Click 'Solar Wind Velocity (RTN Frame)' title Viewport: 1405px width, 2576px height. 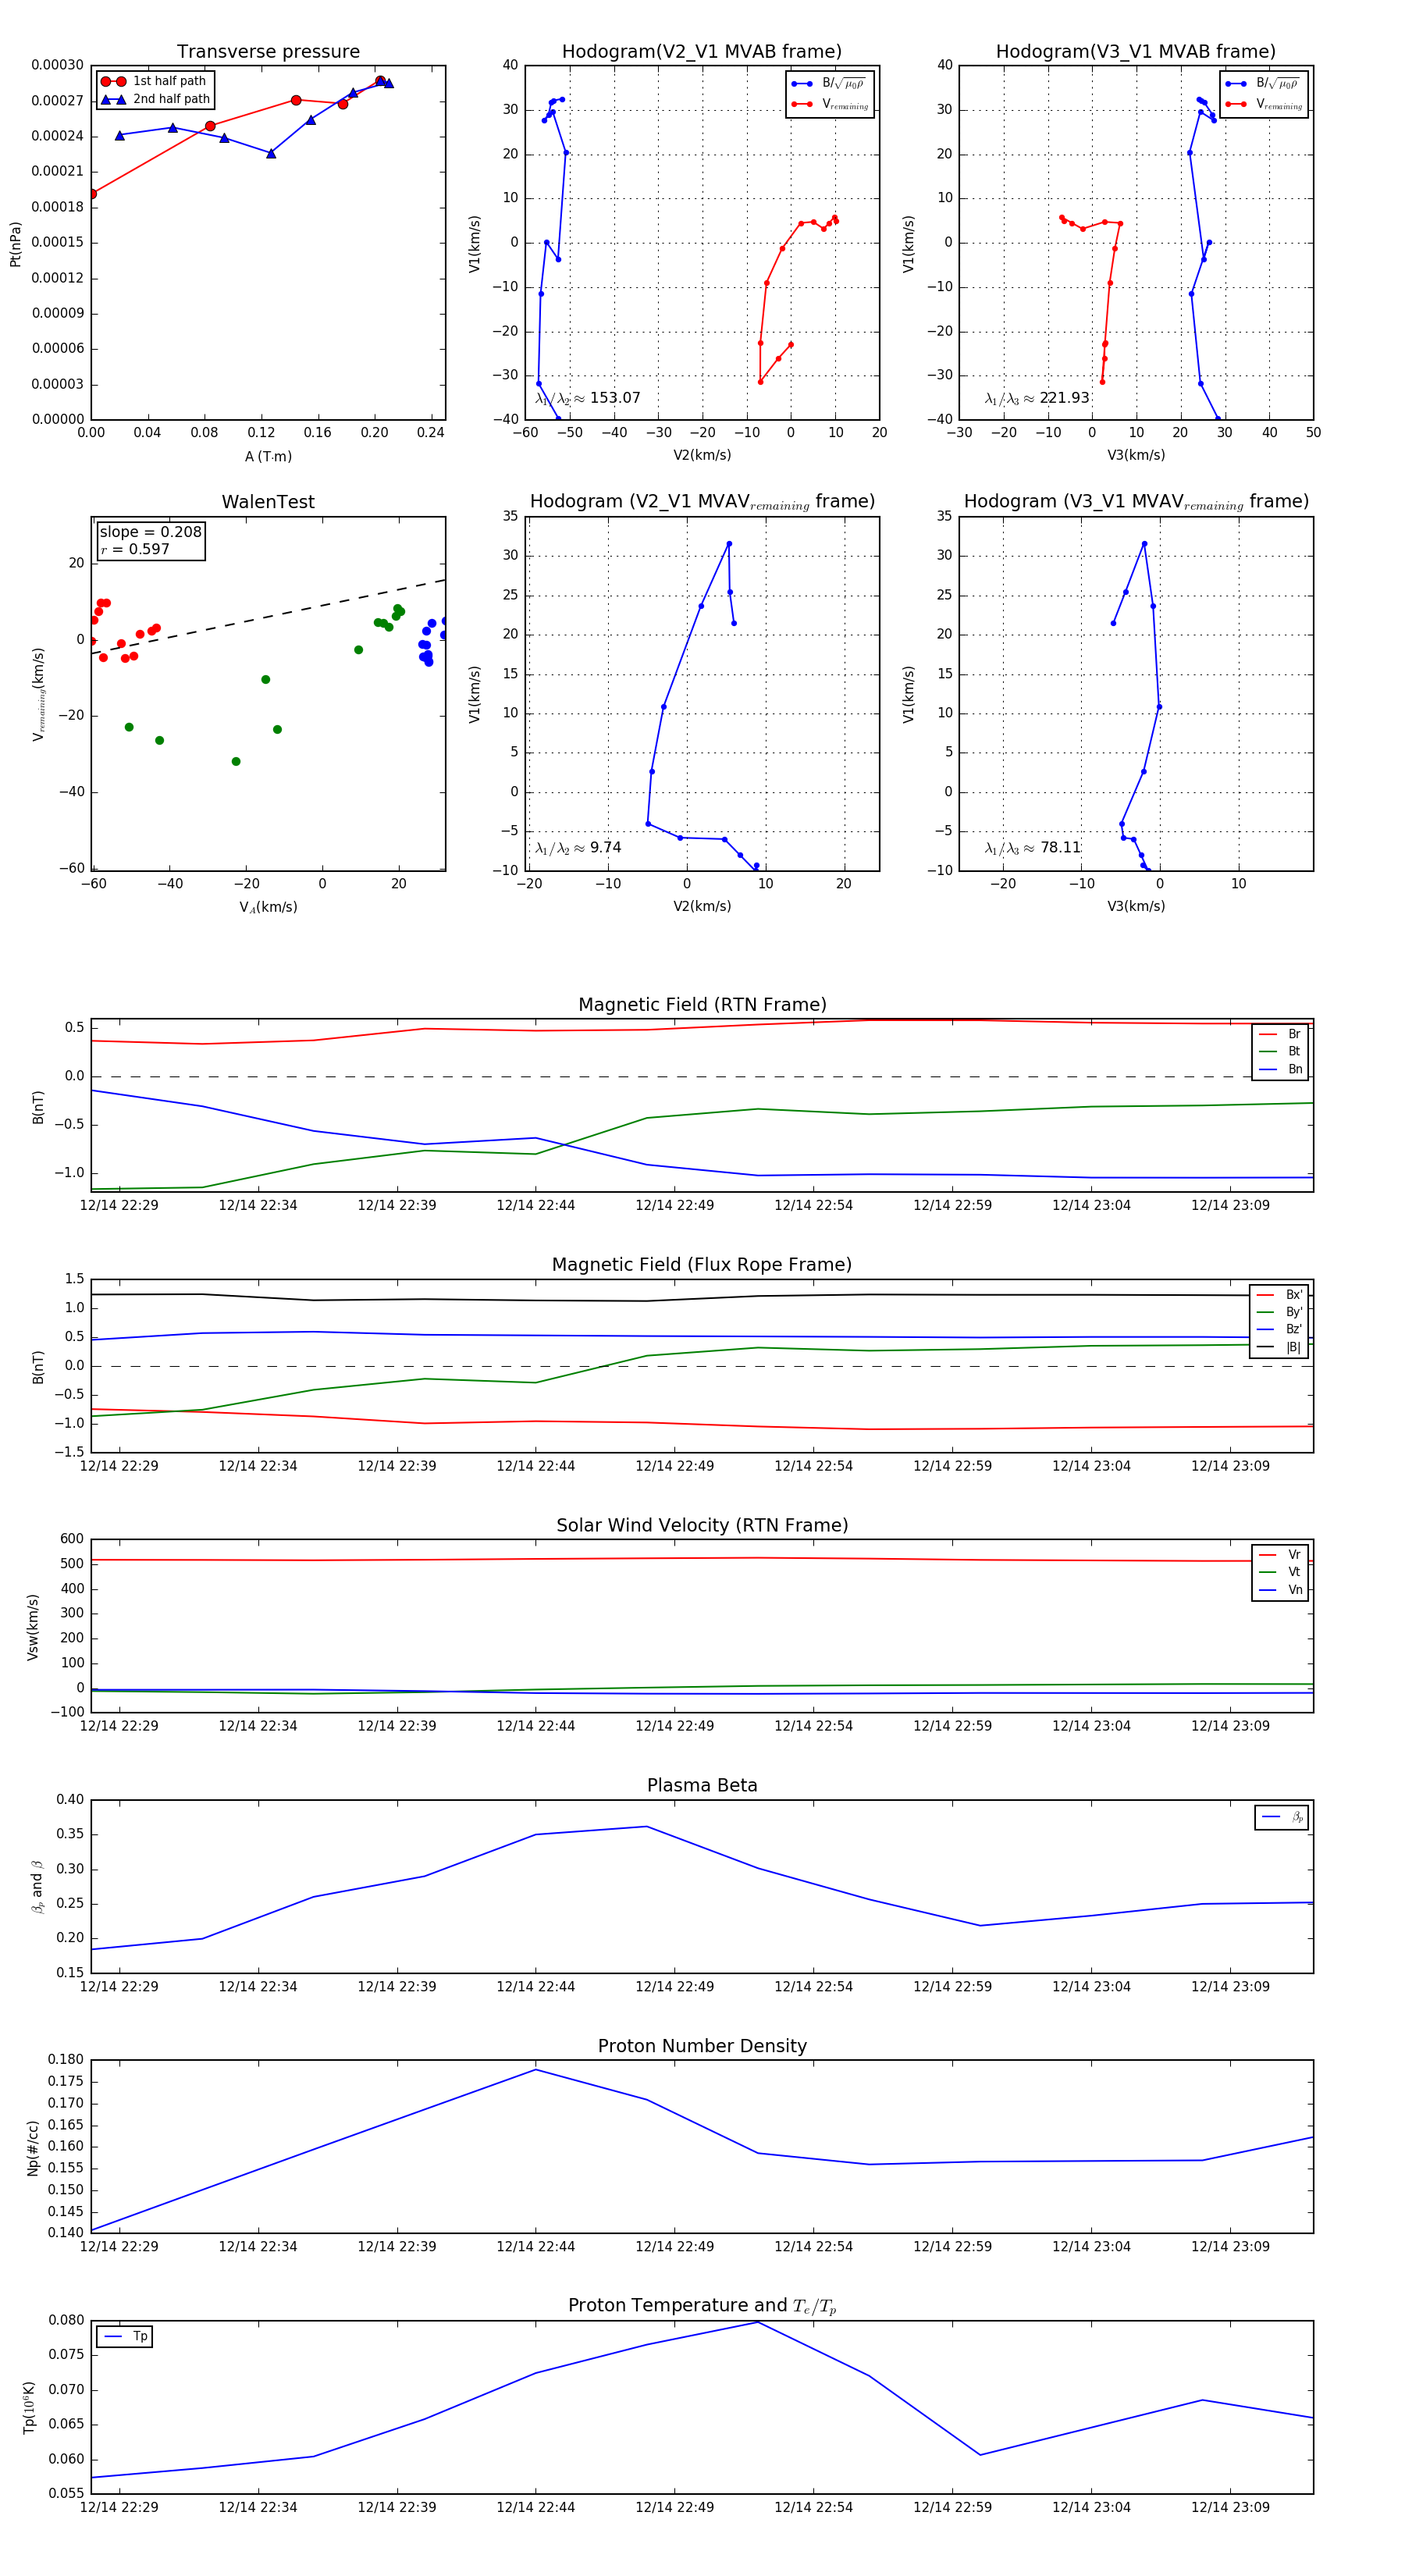(702, 1525)
